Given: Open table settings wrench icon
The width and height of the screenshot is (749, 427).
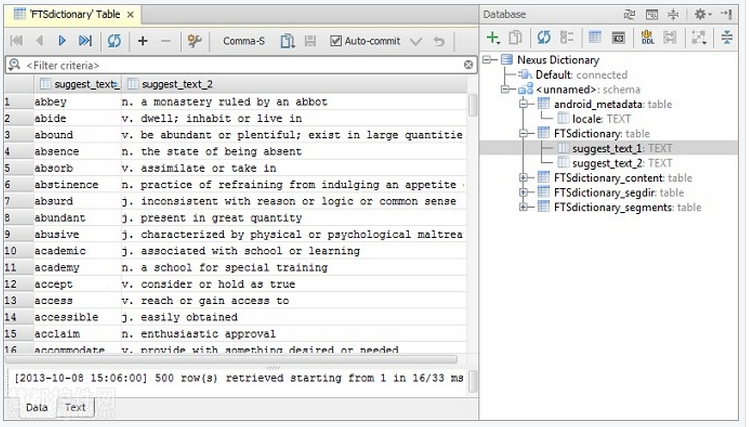Looking at the screenshot, I should [x=194, y=41].
